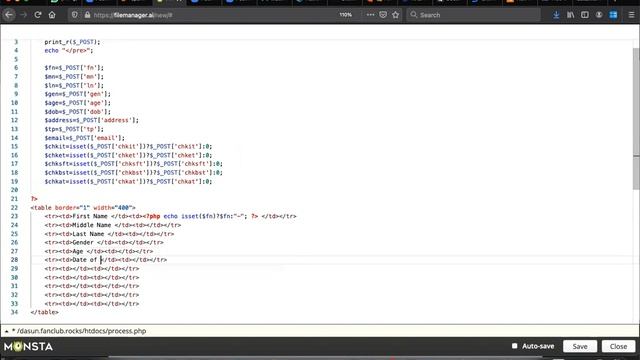Image resolution: width=640 pixels, height=360 pixels.
Task: Reload the page with the refresh icon
Action: [38, 15]
